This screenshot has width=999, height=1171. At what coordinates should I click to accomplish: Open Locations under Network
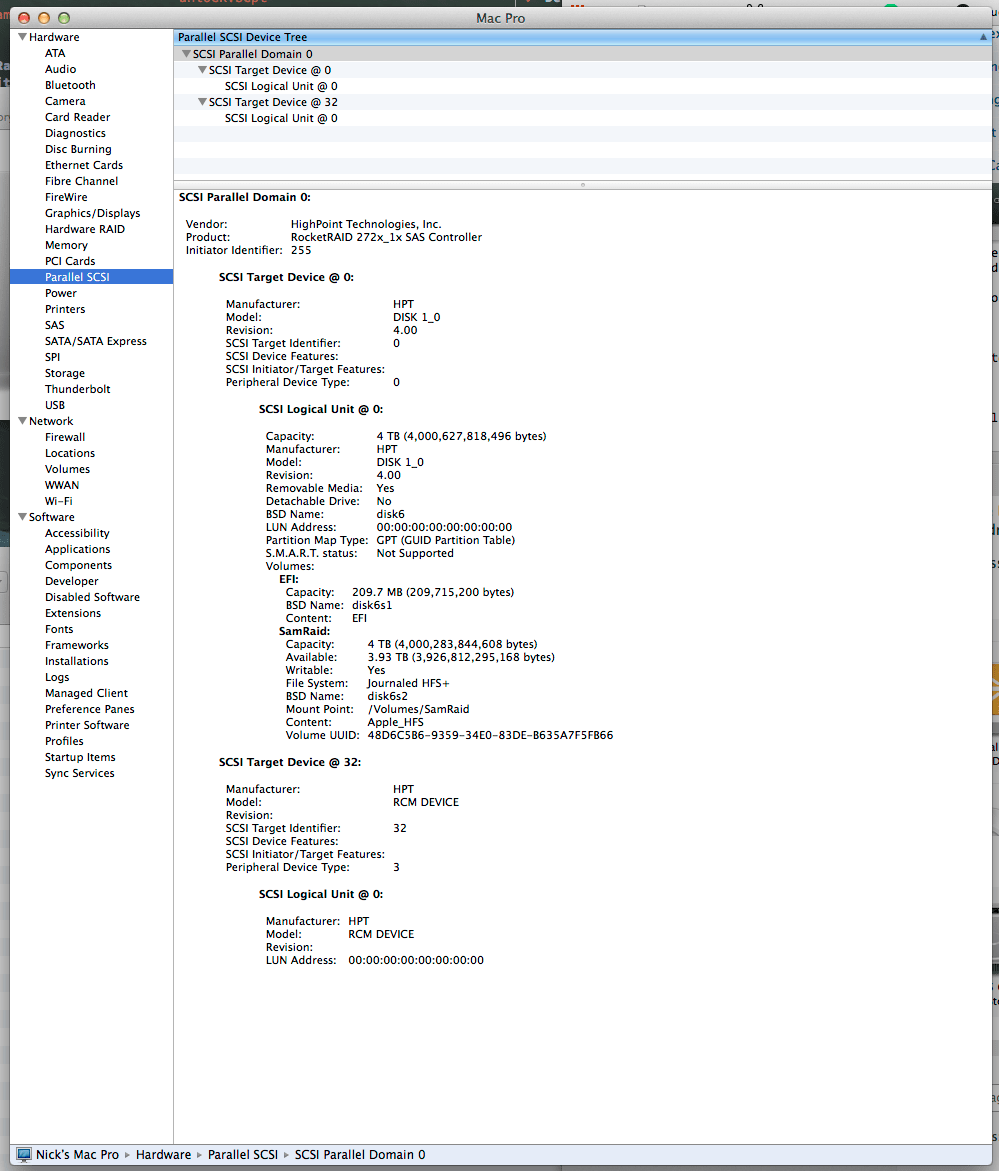point(70,453)
